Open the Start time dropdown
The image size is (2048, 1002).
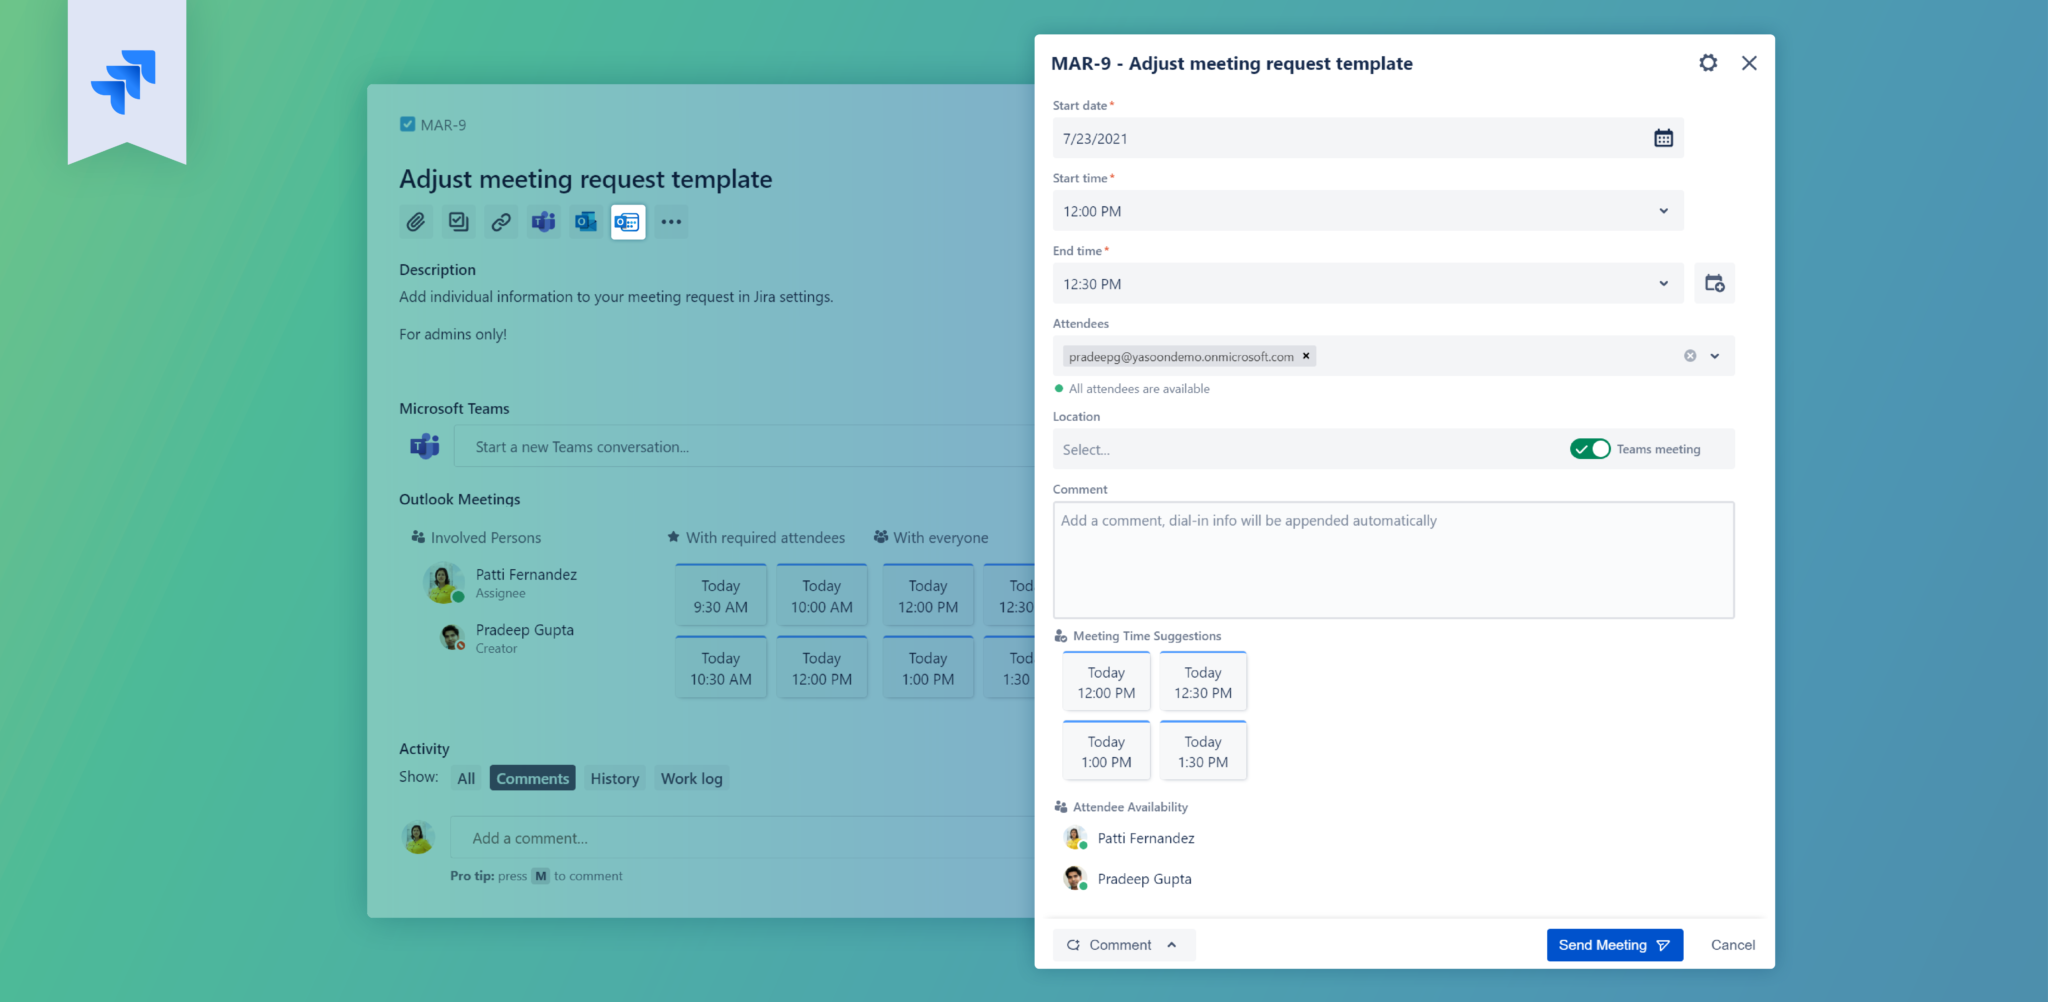pos(1663,211)
